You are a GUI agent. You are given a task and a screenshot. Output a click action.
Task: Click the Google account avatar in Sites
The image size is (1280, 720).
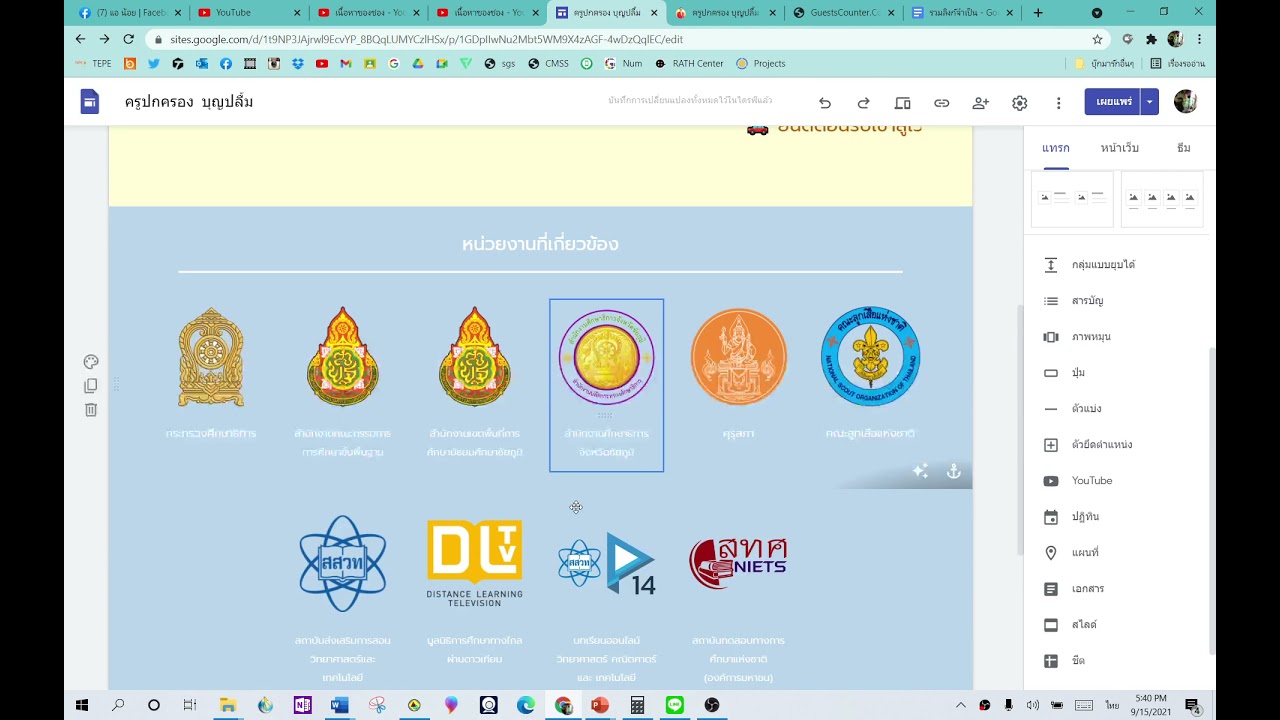(x=1185, y=102)
